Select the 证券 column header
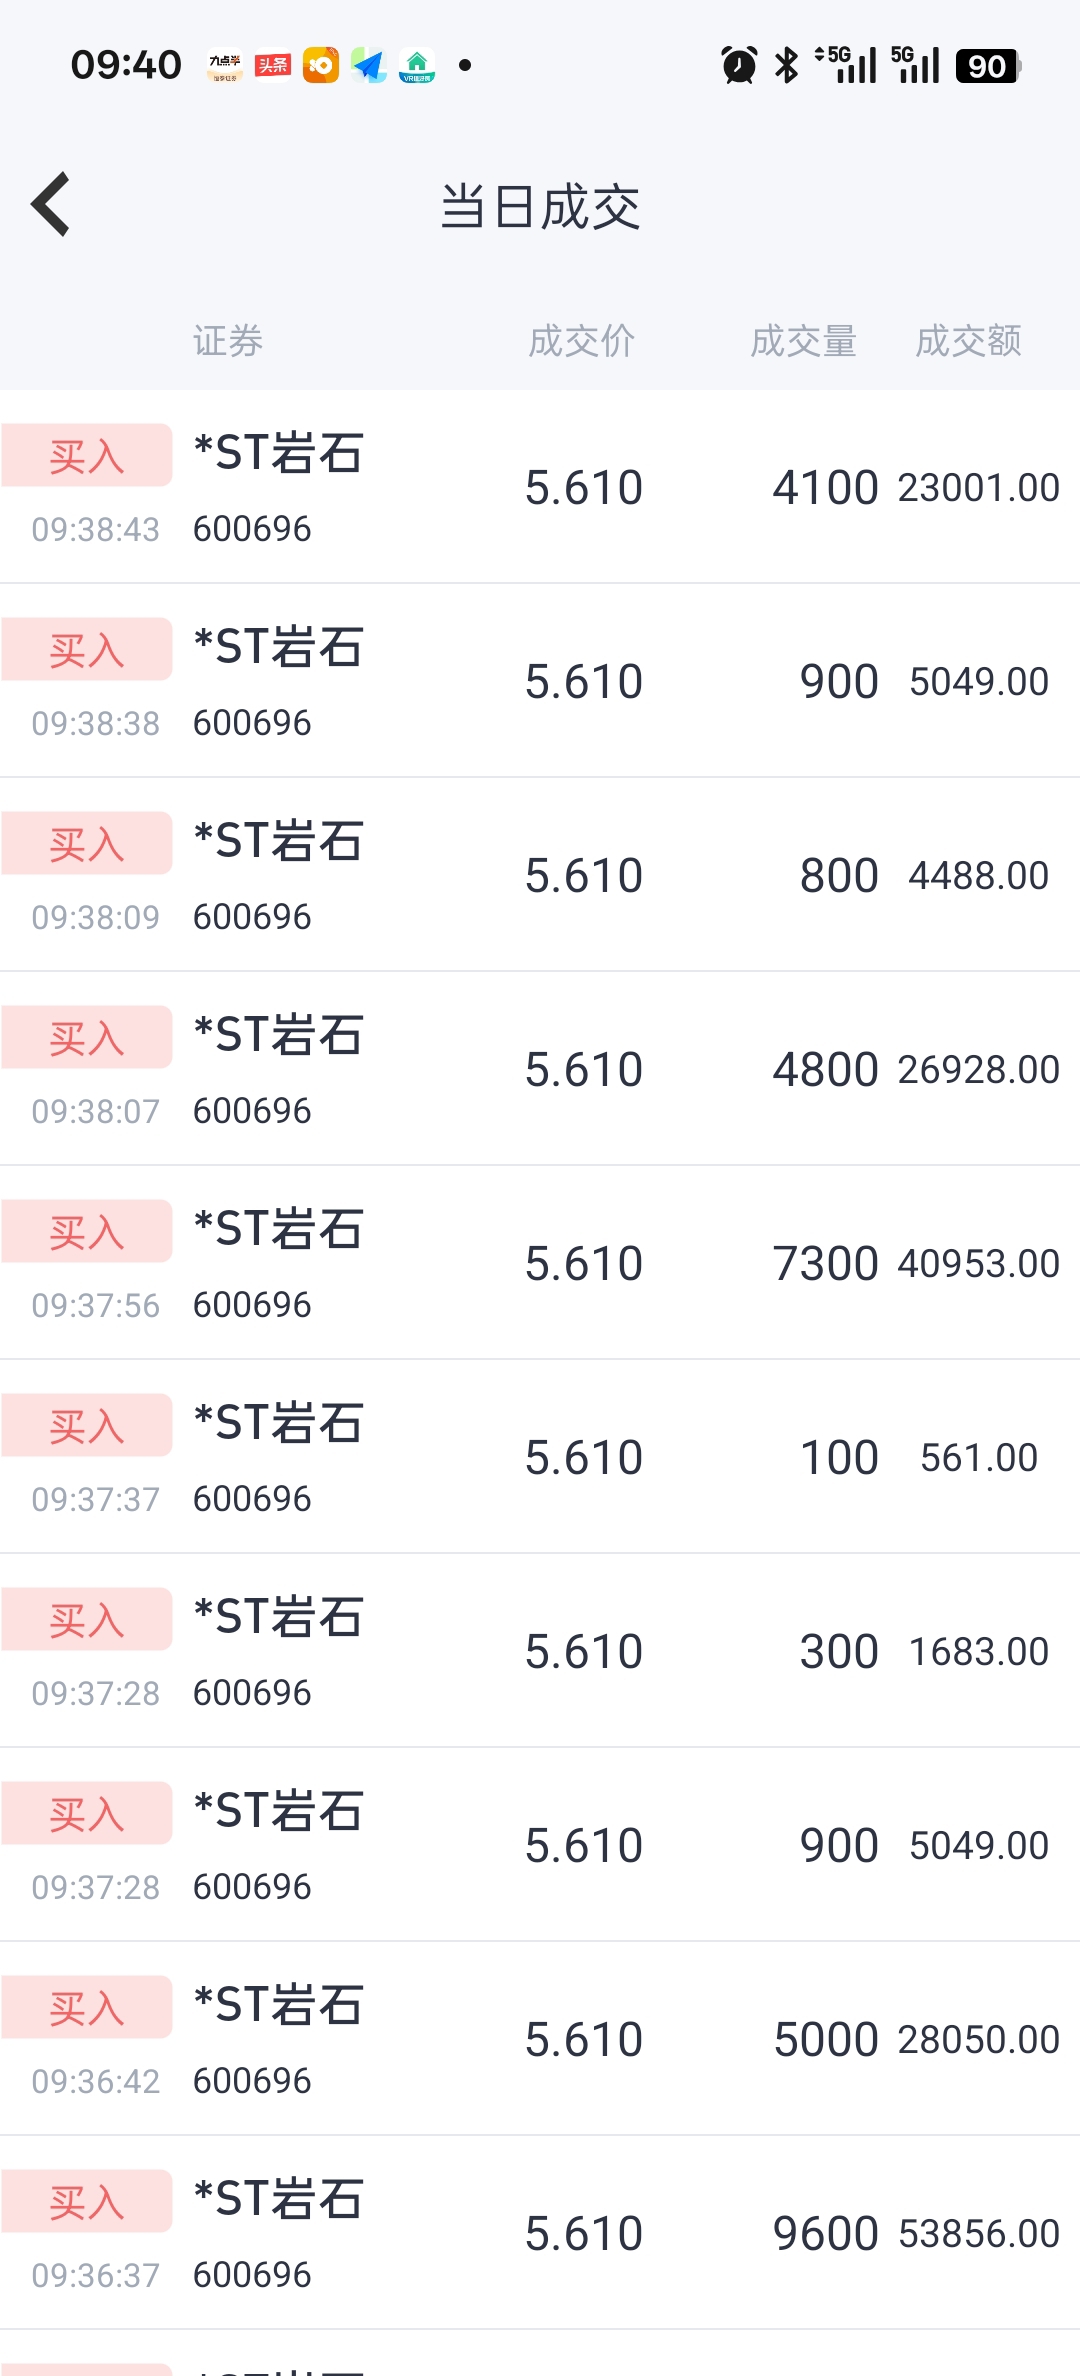Viewport: 1080px width, 2376px height. tap(228, 341)
